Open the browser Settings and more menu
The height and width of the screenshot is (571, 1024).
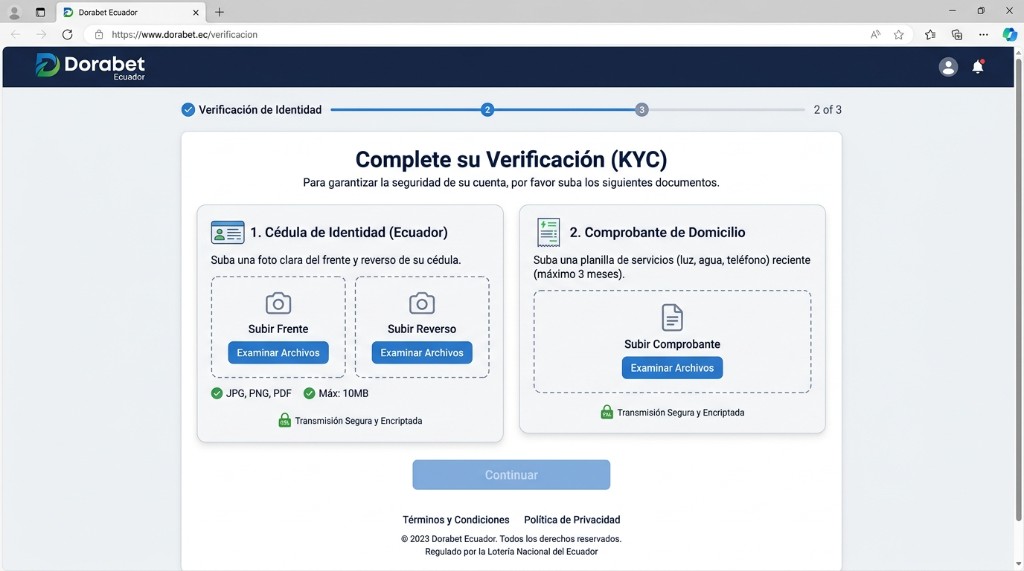(984, 35)
